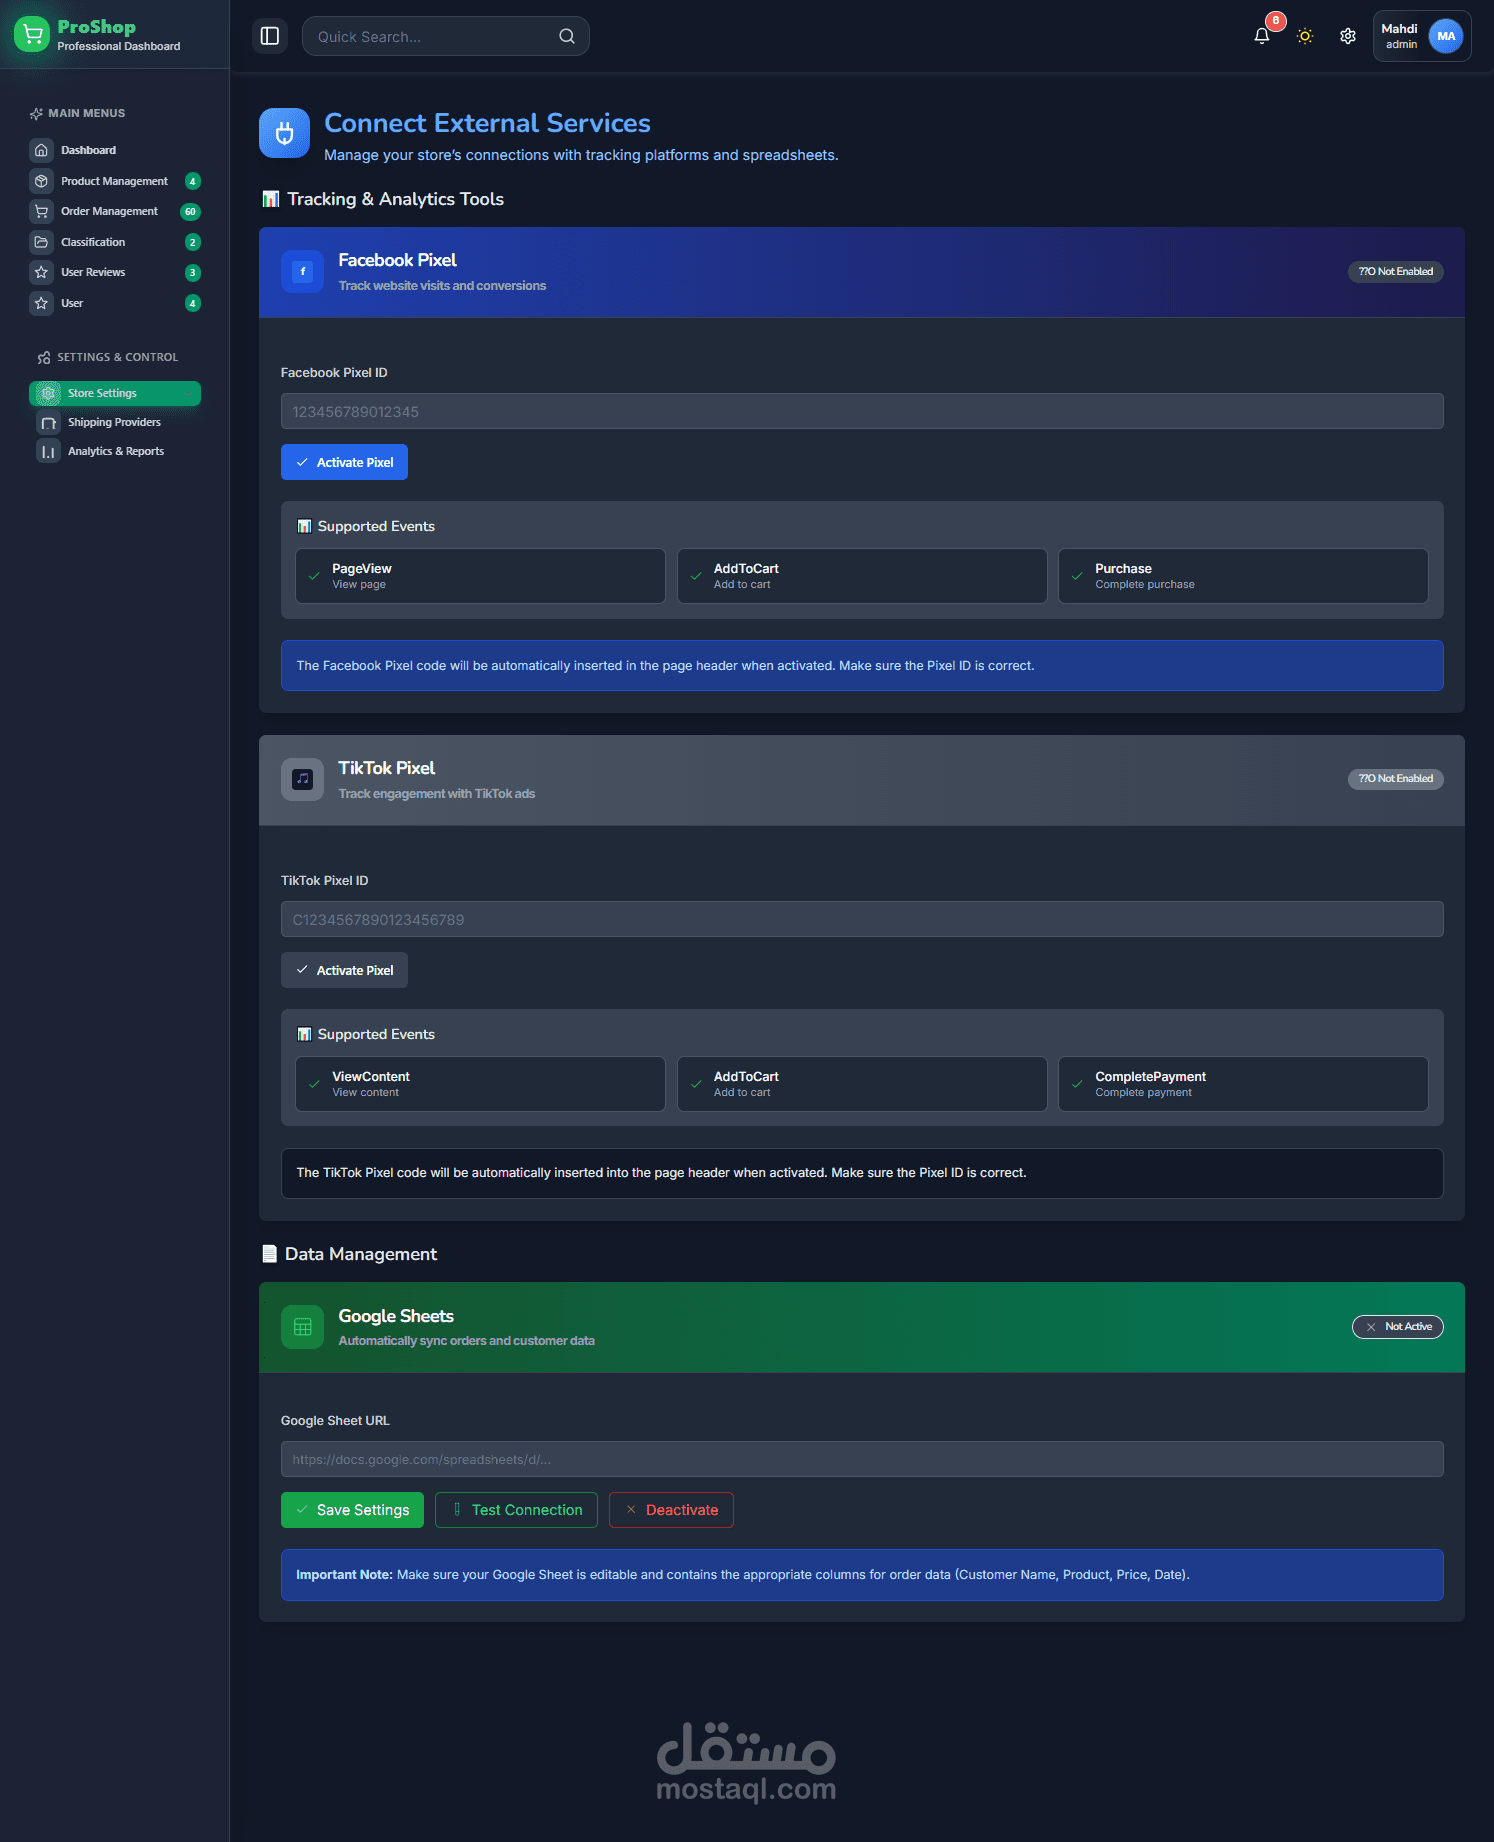Click the User Reviews star icon
The image size is (1494, 1842).
click(x=41, y=272)
